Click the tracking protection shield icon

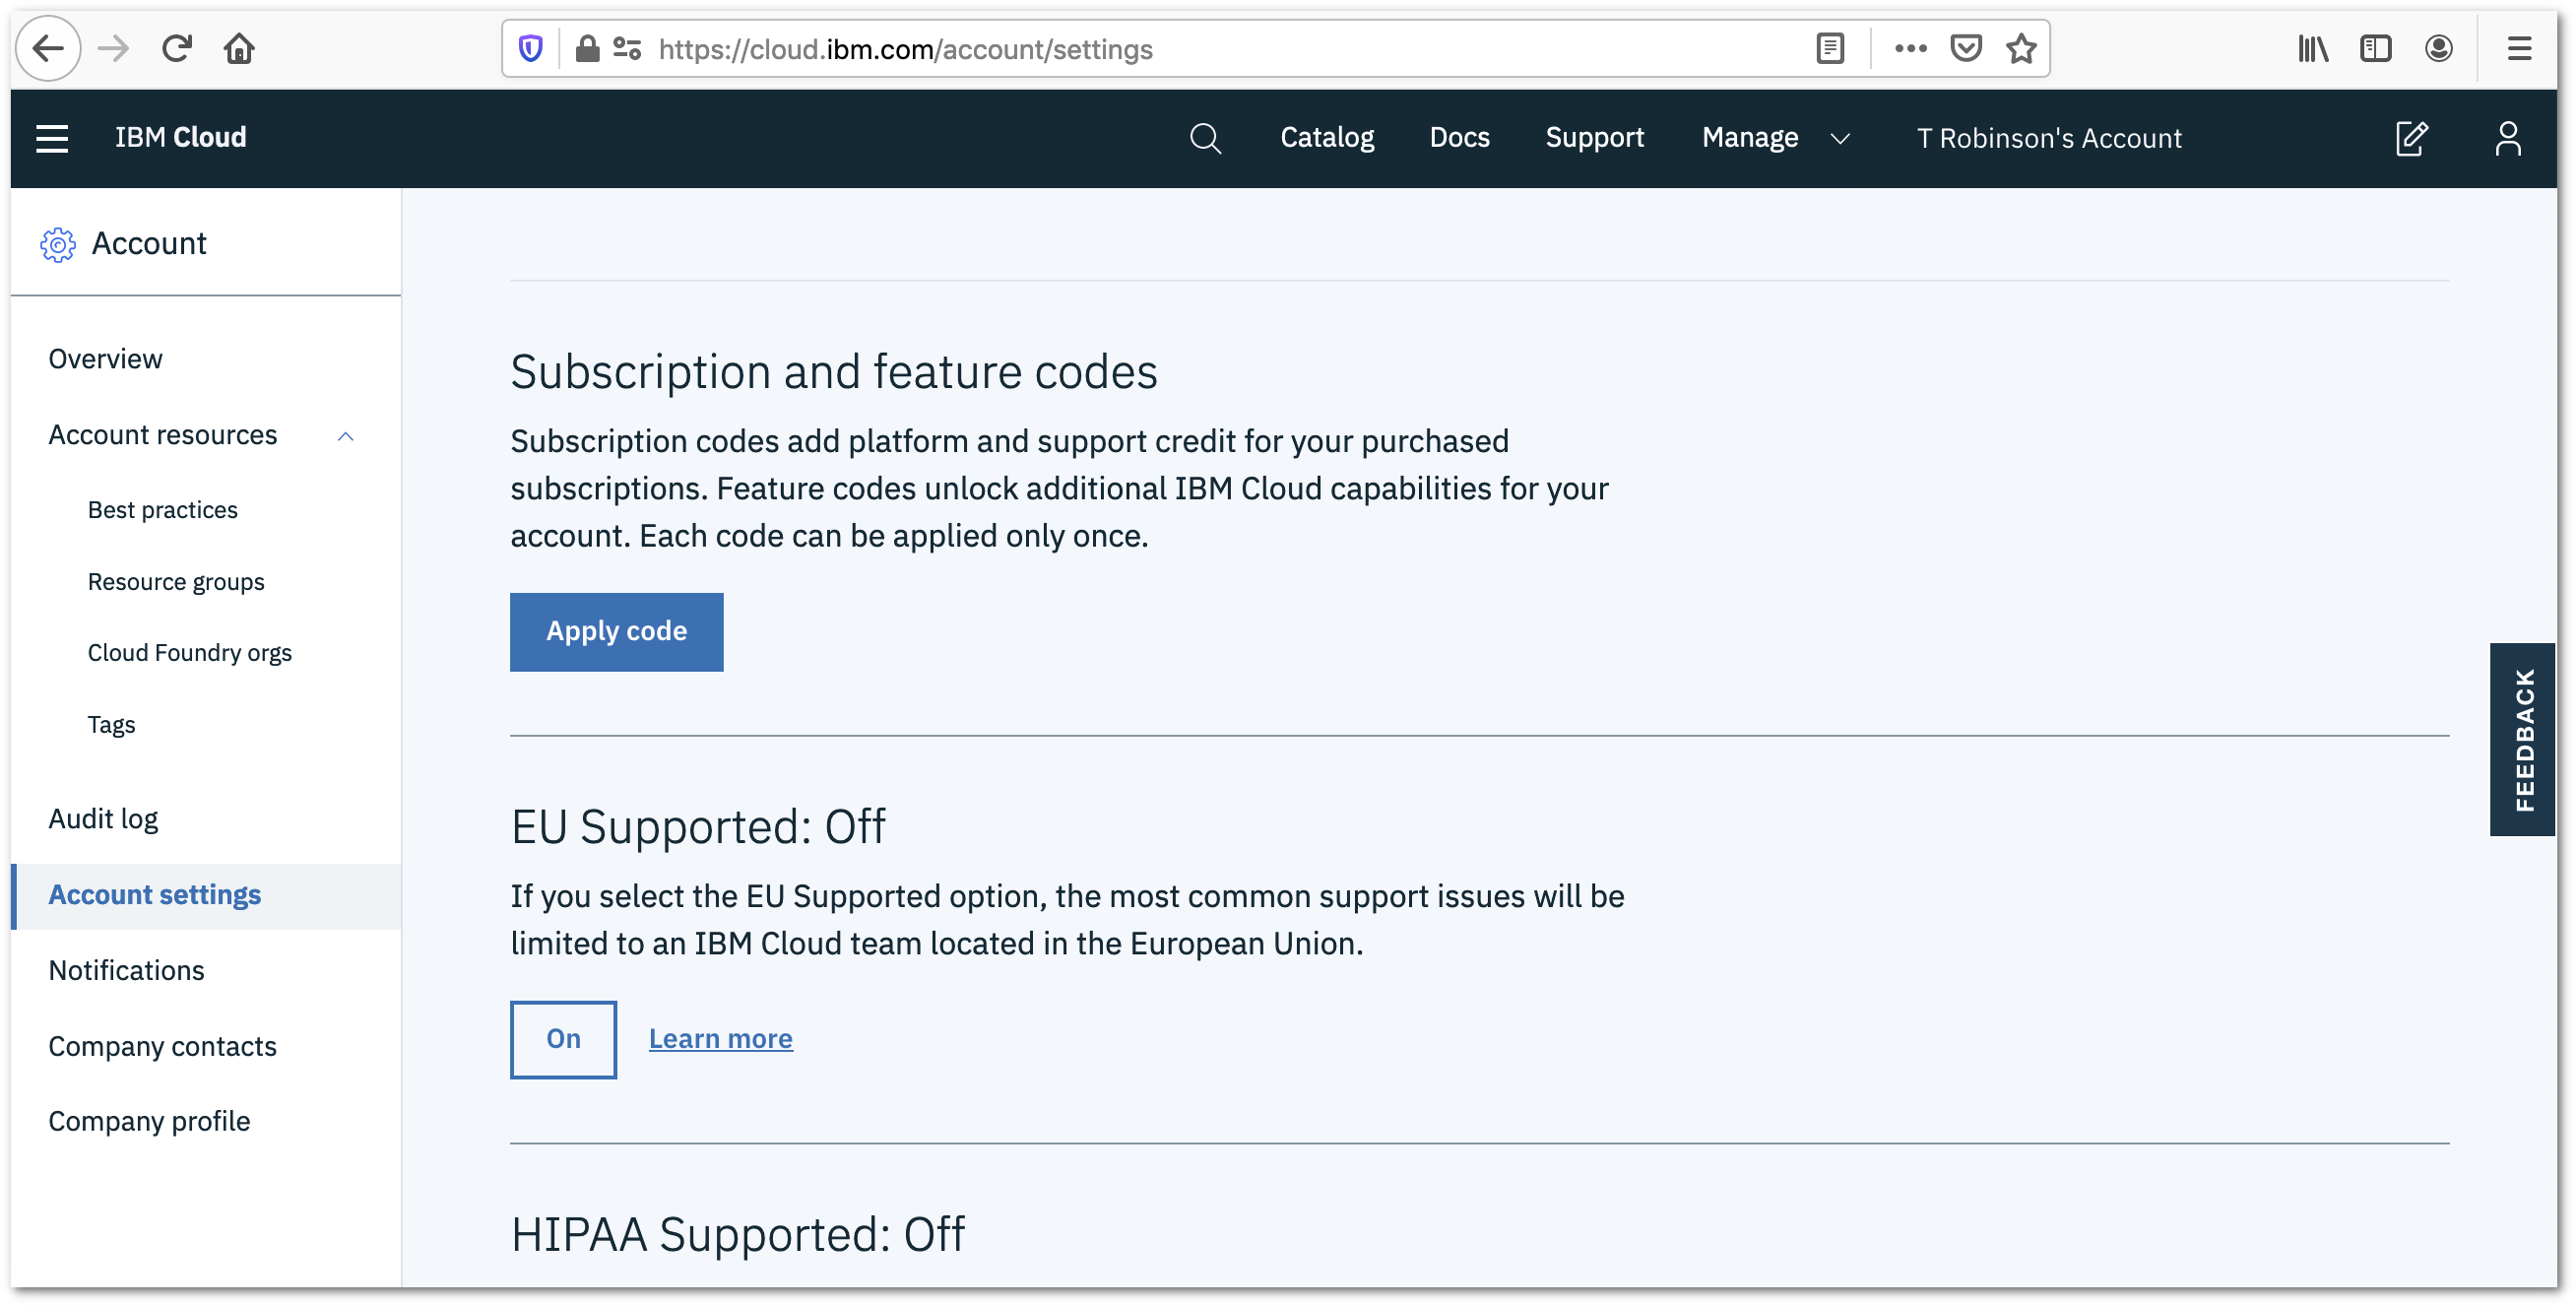[x=531, y=48]
